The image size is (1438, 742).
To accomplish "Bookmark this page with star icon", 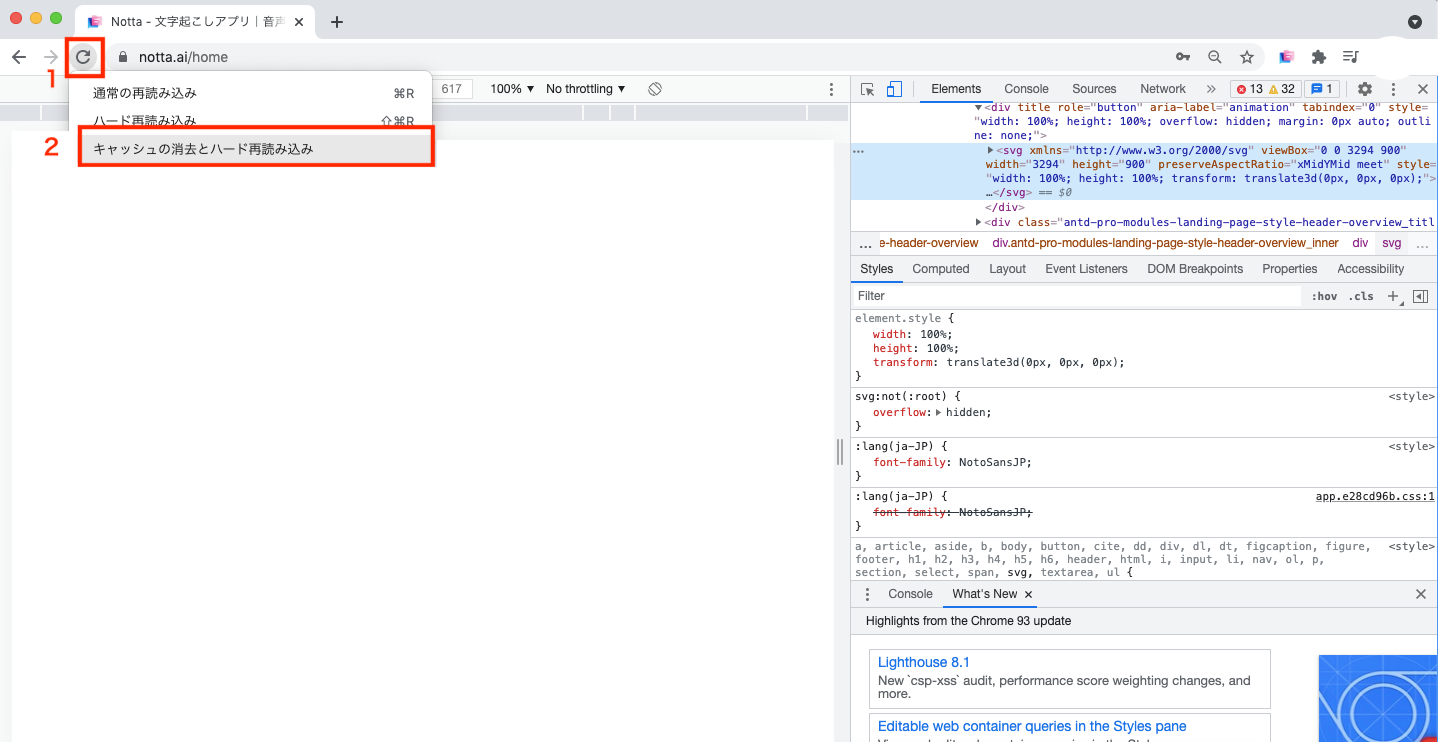I will pyautogui.click(x=1247, y=57).
